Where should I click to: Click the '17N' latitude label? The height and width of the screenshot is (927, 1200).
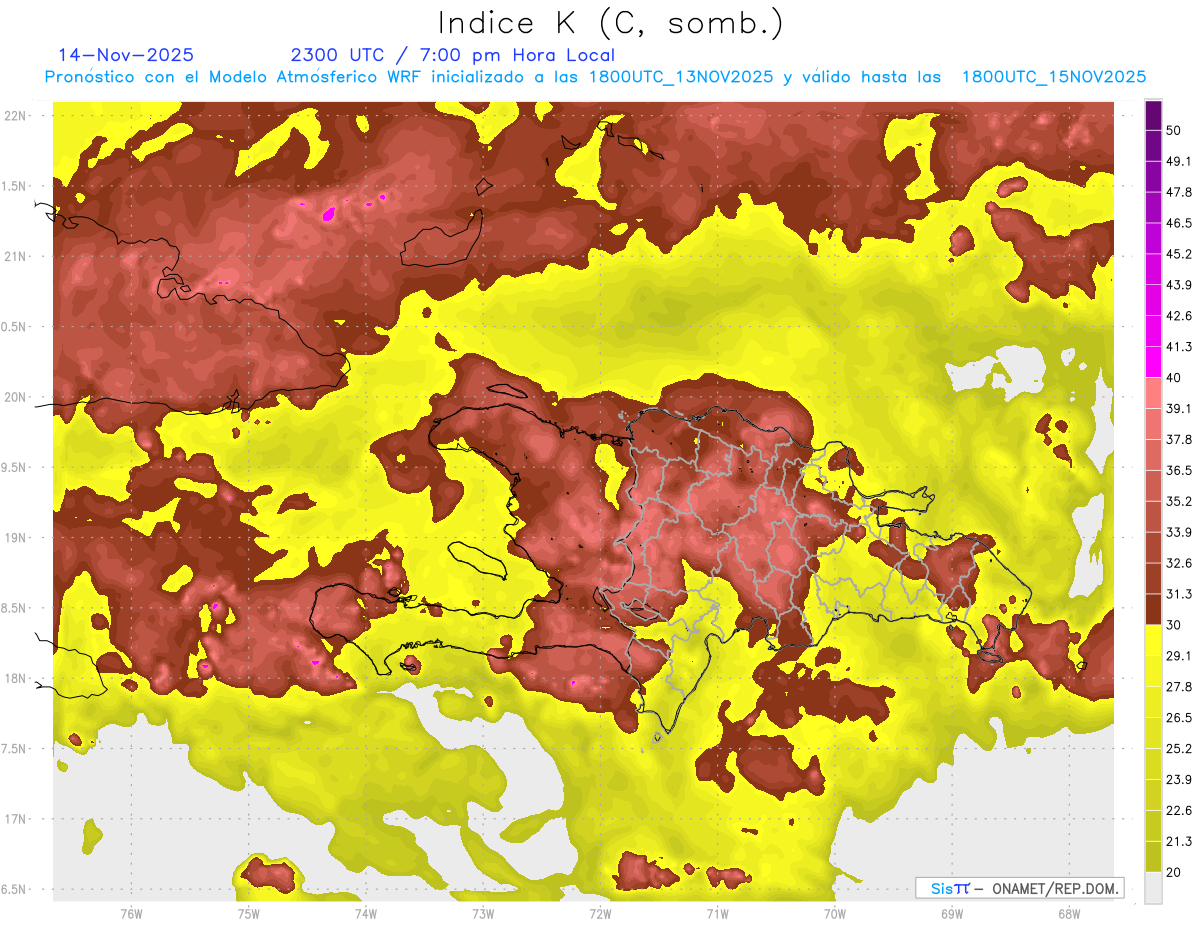coord(17,819)
